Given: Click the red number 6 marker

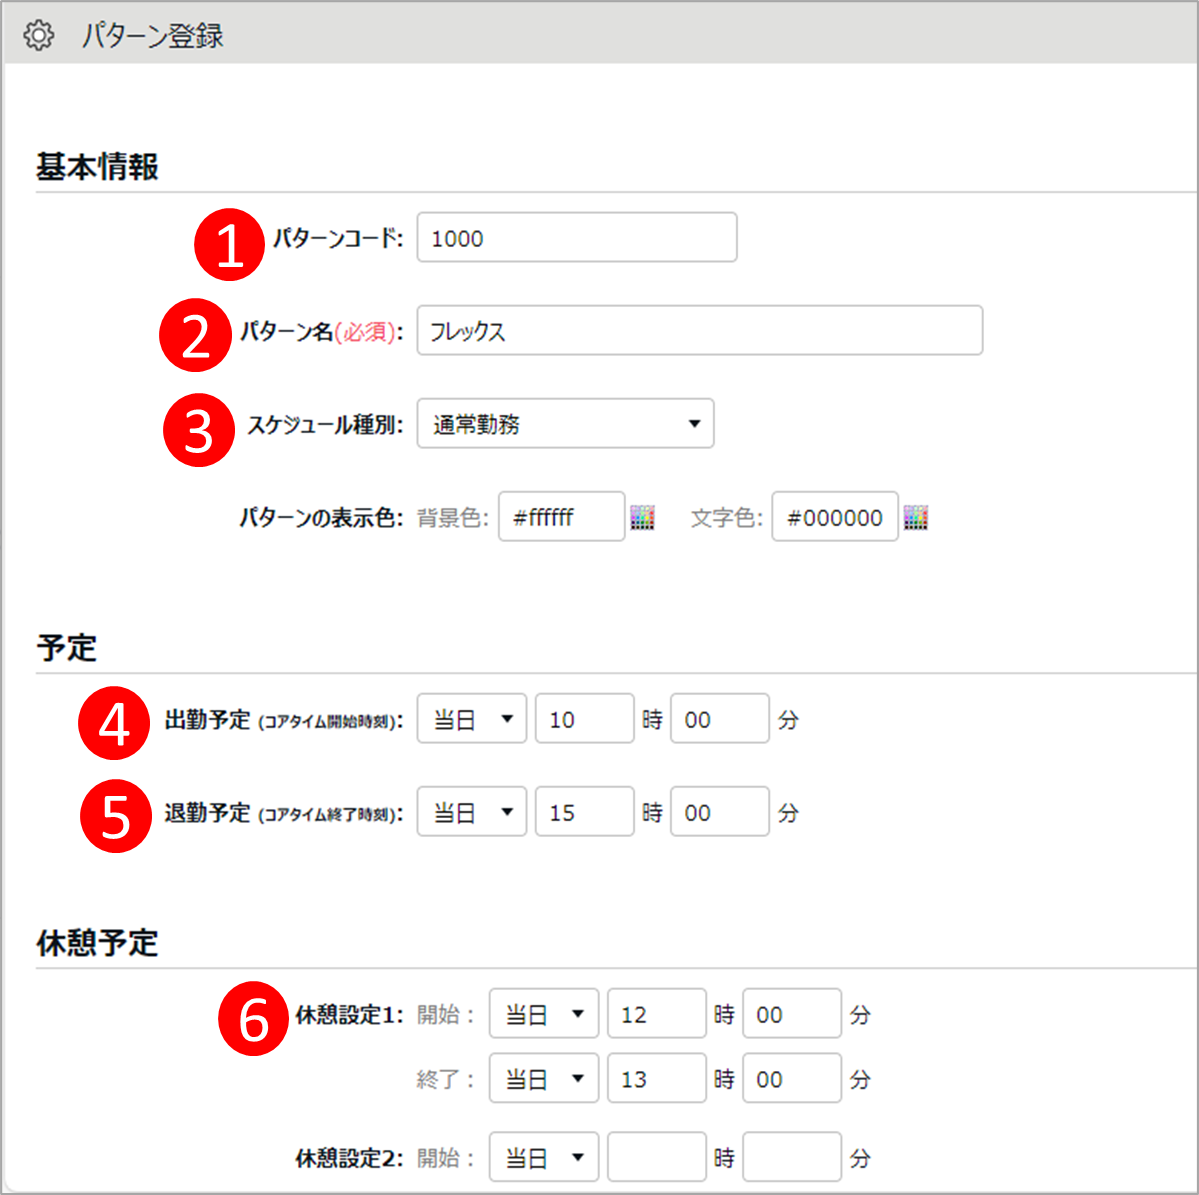Looking at the screenshot, I should tap(253, 1020).
